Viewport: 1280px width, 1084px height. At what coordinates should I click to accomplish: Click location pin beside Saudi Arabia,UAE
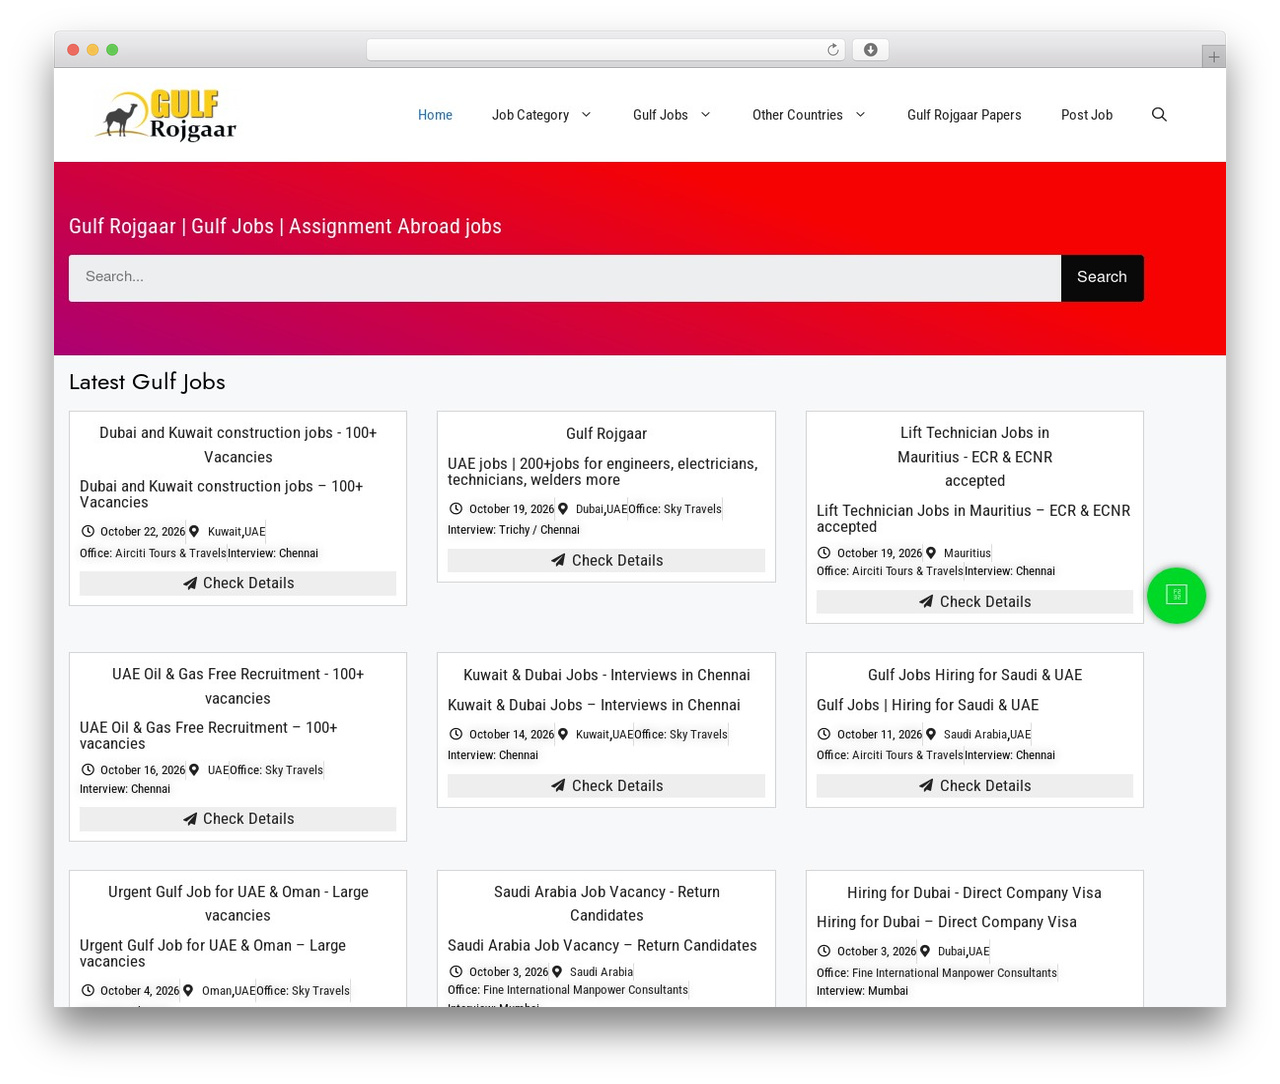[x=931, y=734]
